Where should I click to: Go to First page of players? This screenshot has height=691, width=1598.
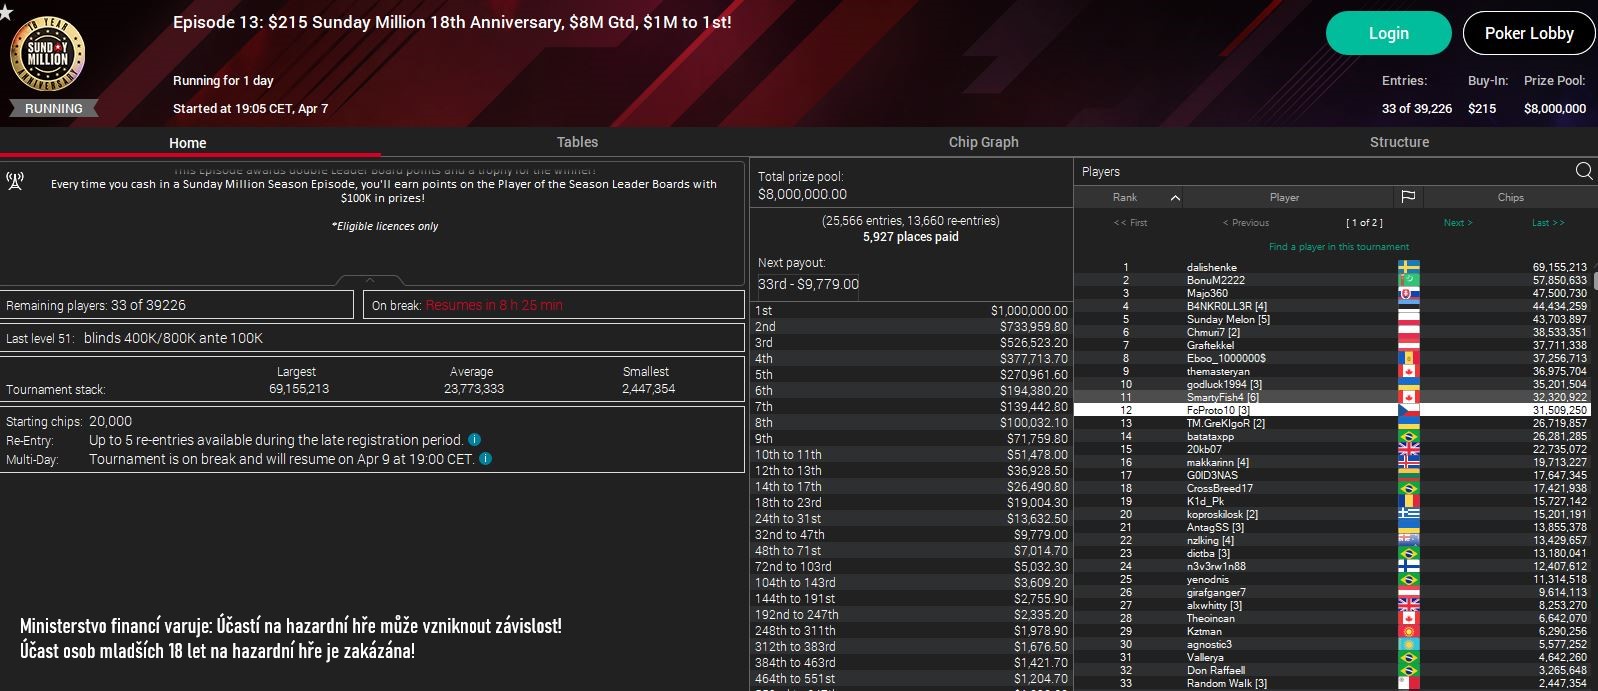coord(1130,223)
